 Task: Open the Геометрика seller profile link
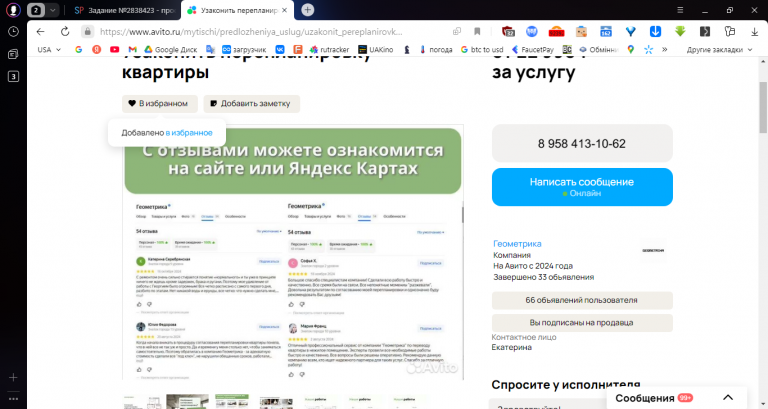[x=517, y=243]
